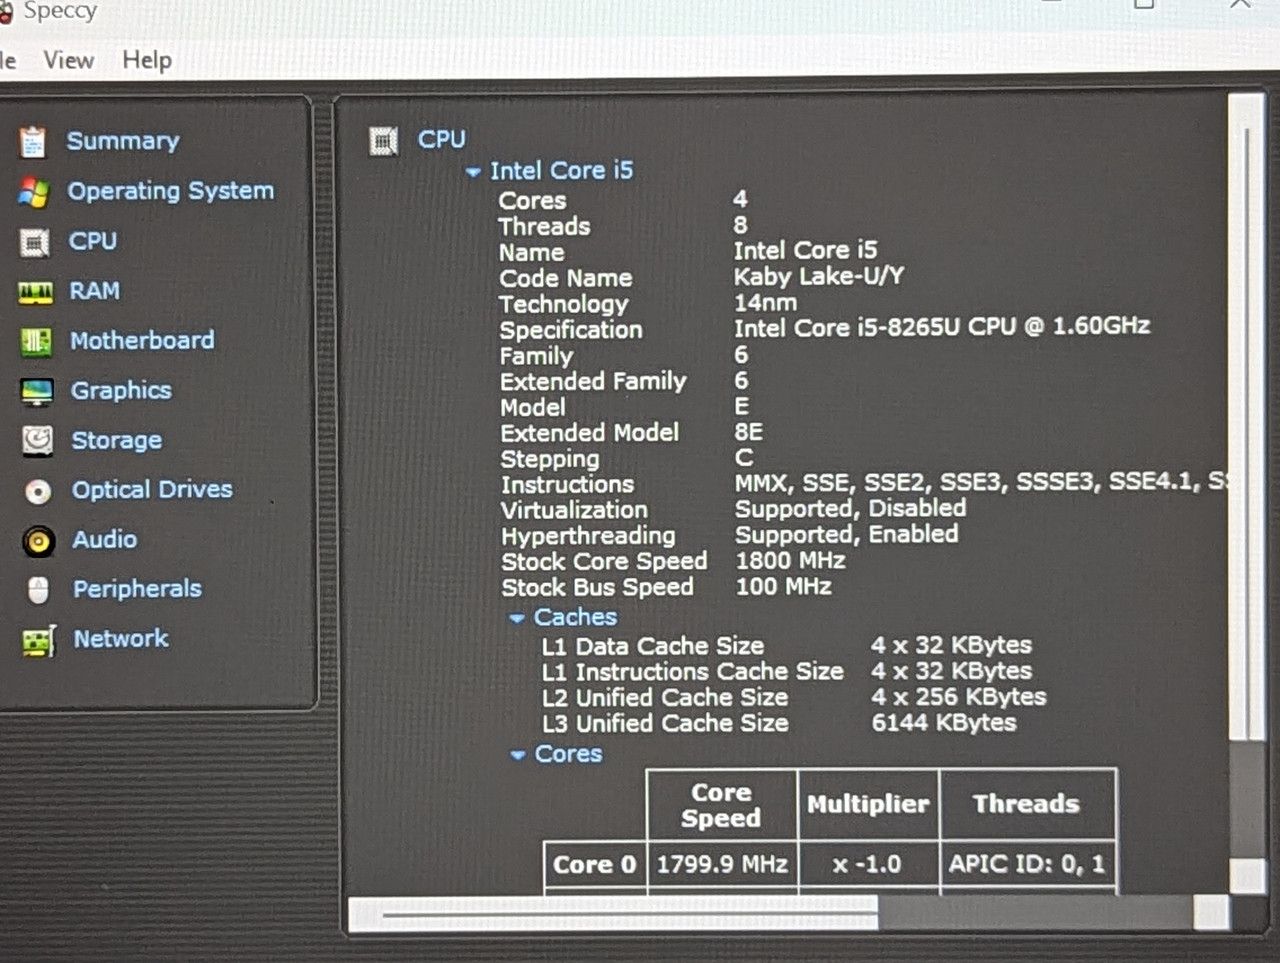Click the RAM memory stick icon
This screenshot has height=963, width=1280.
35,292
